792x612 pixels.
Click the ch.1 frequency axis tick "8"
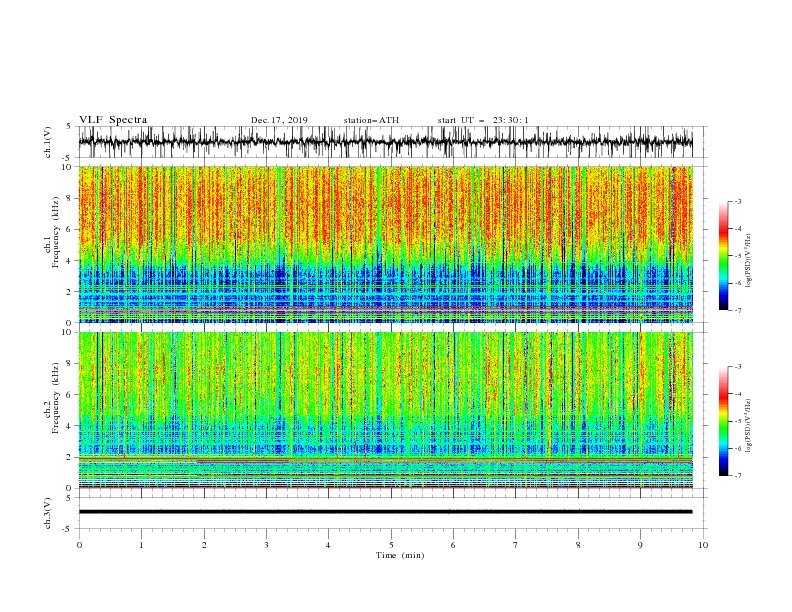pyautogui.click(x=70, y=198)
